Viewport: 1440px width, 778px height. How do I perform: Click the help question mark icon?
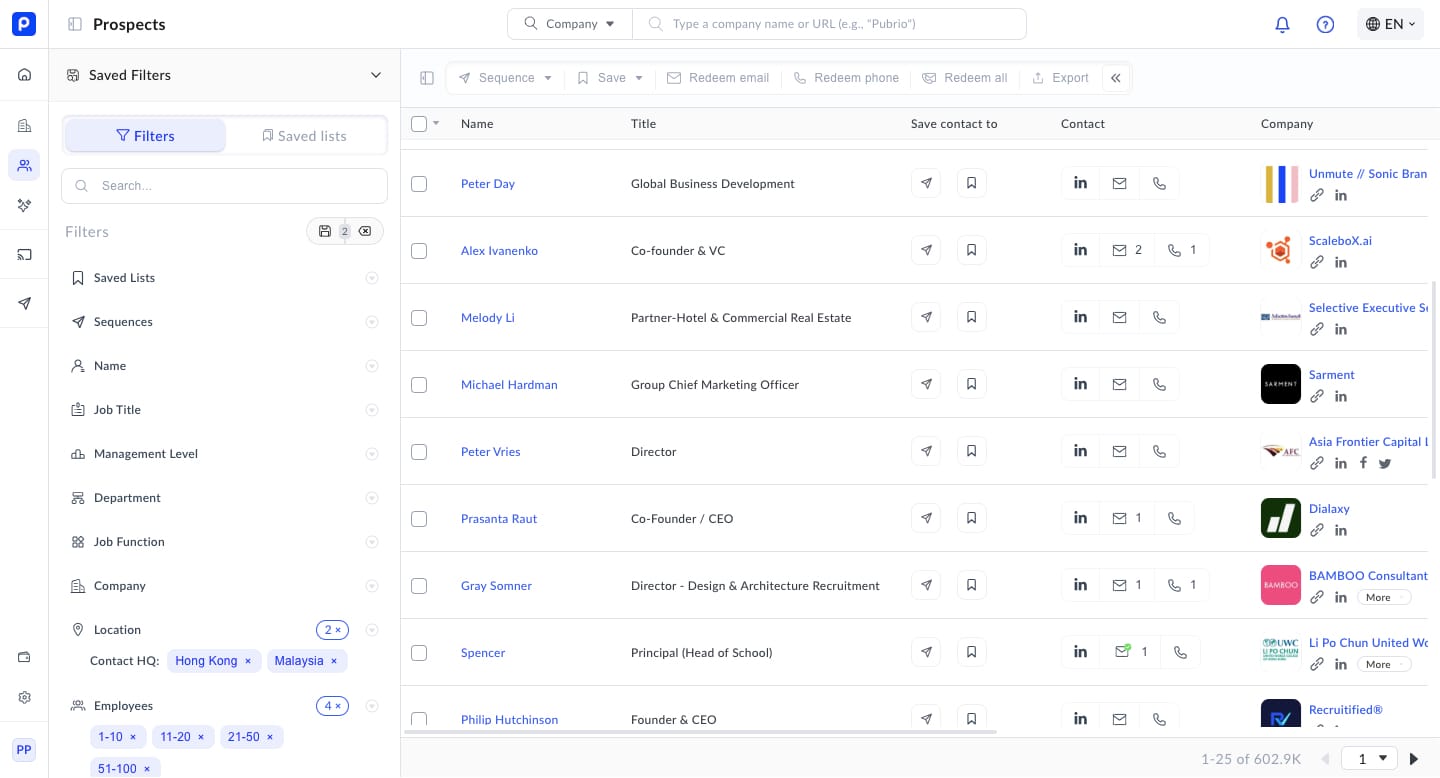[x=1325, y=25]
